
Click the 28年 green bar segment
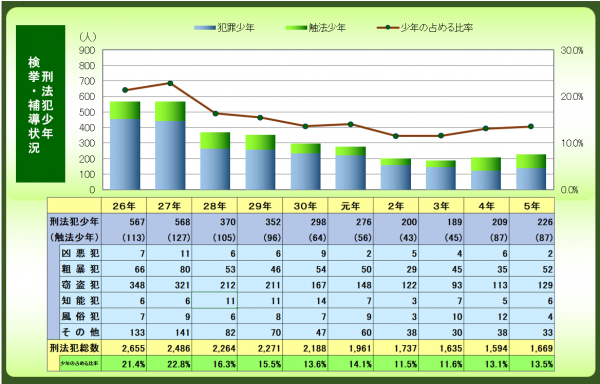click(x=215, y=140)
